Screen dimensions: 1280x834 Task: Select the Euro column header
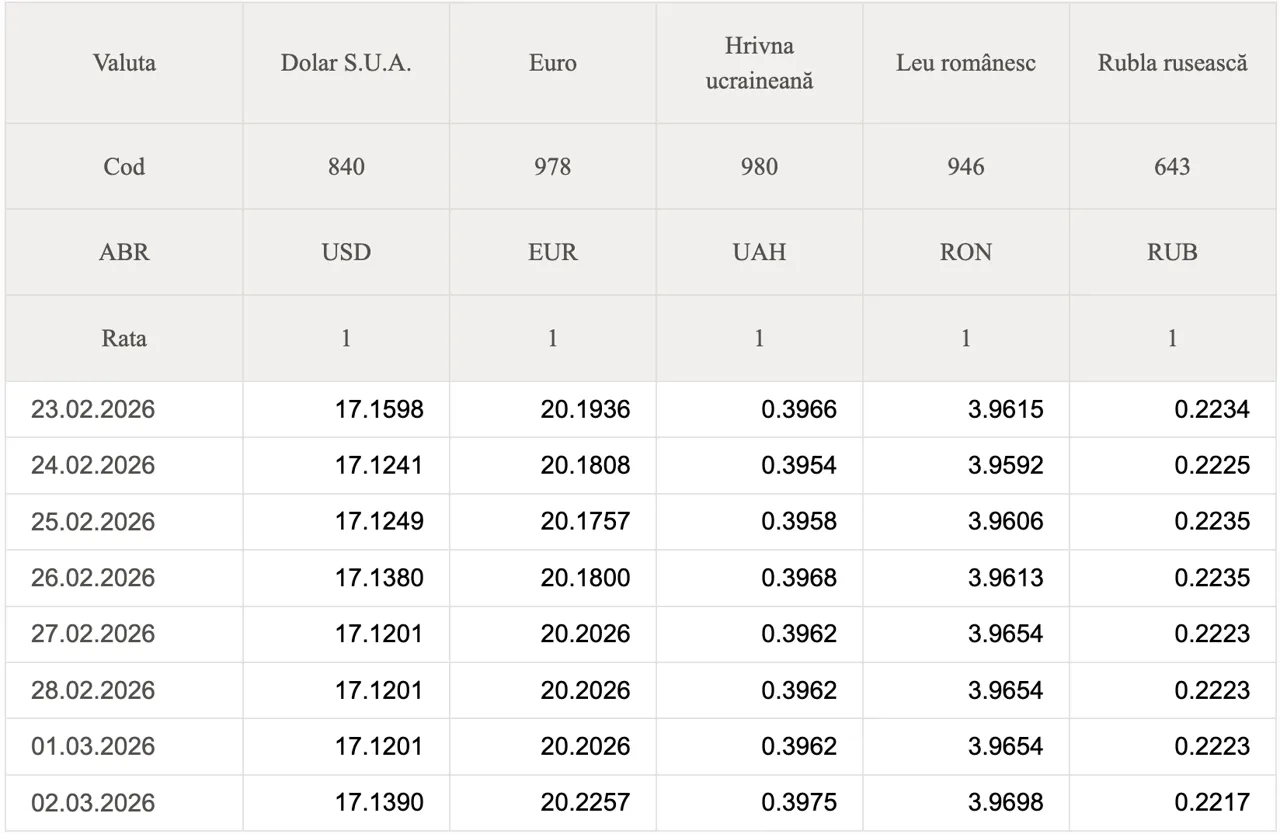click(552, 63)
